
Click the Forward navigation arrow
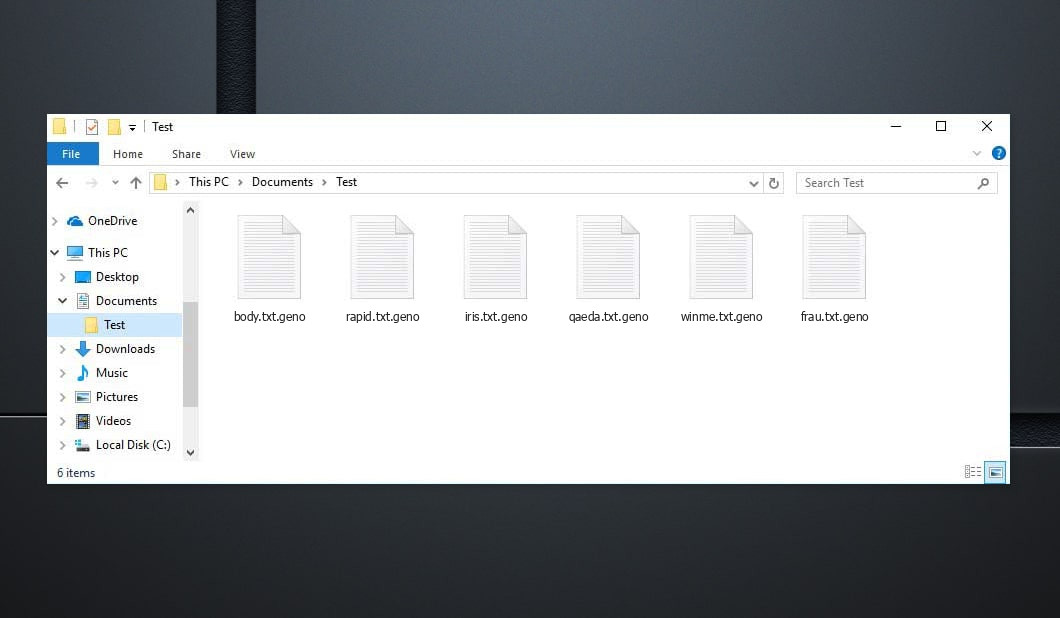click(x=91, y=183)
